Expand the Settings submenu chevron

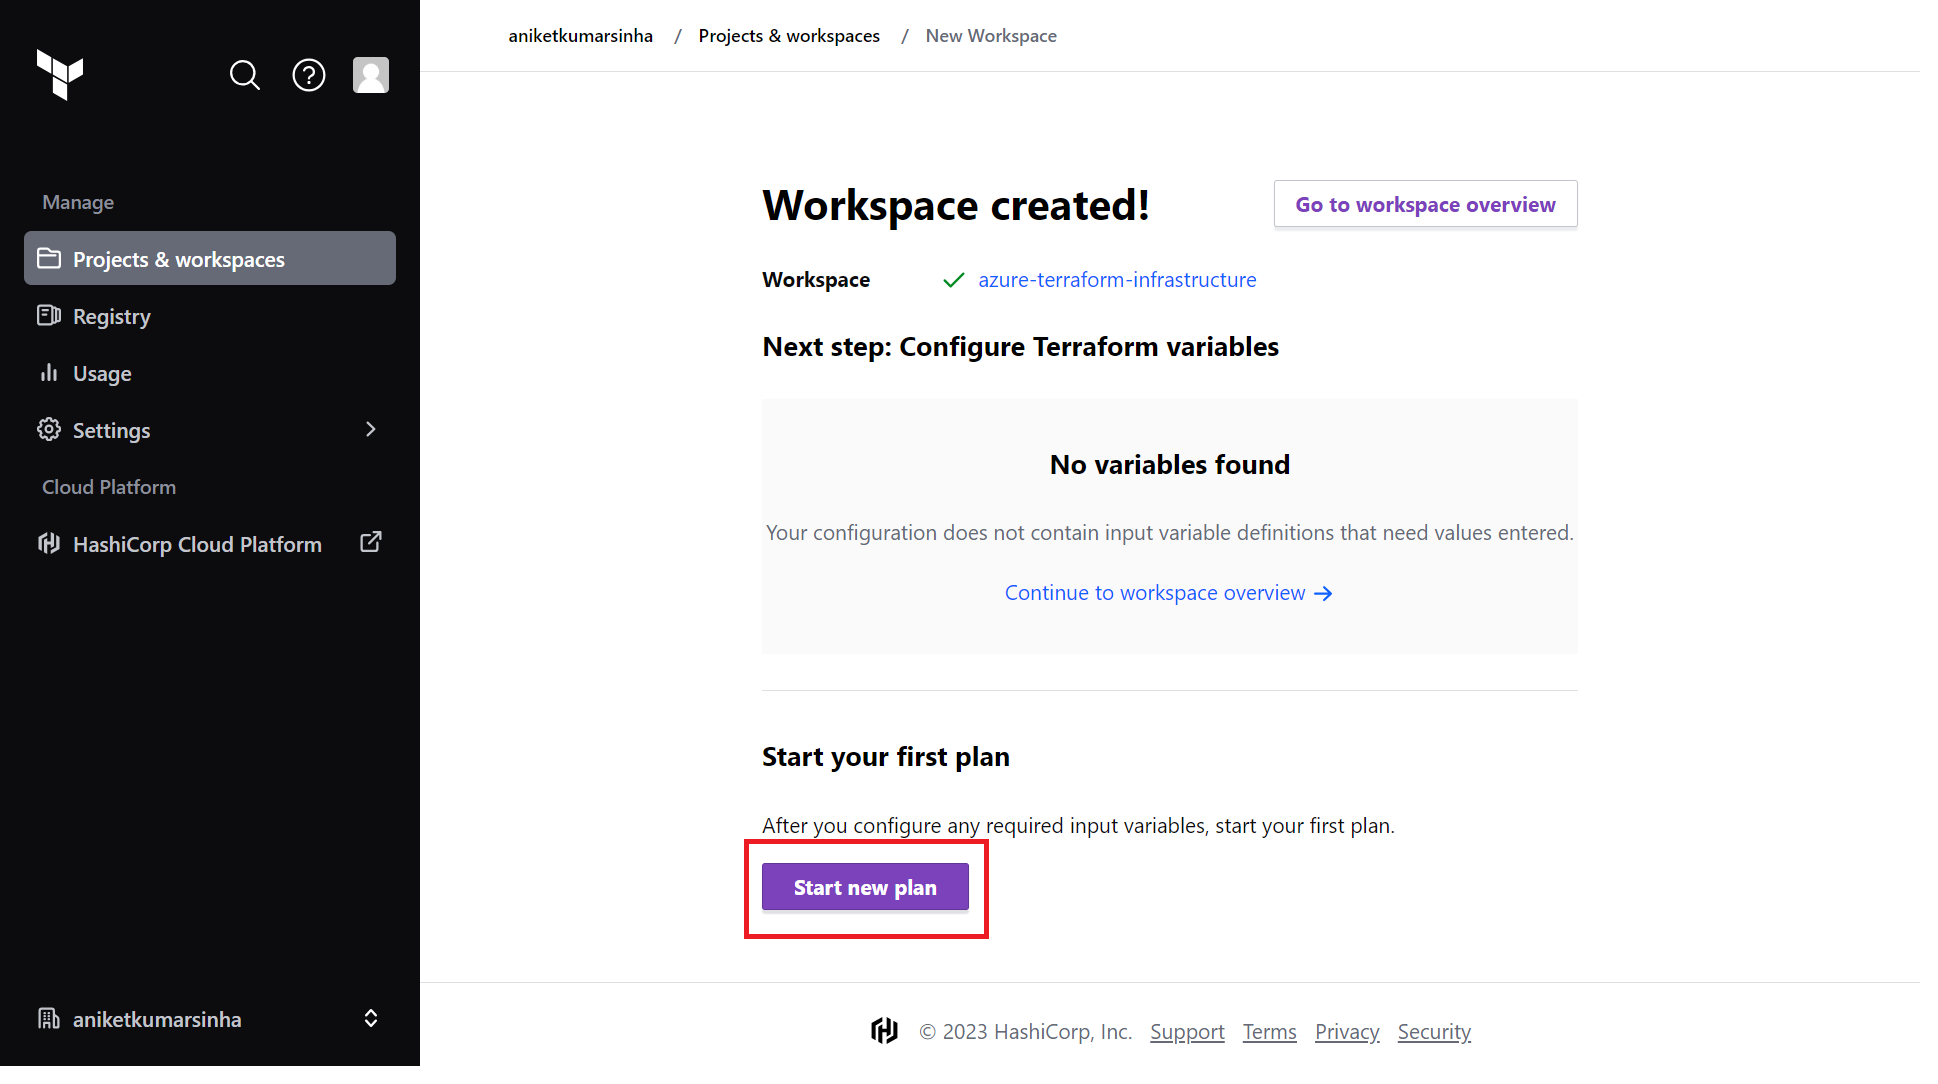tap(371, 429)
